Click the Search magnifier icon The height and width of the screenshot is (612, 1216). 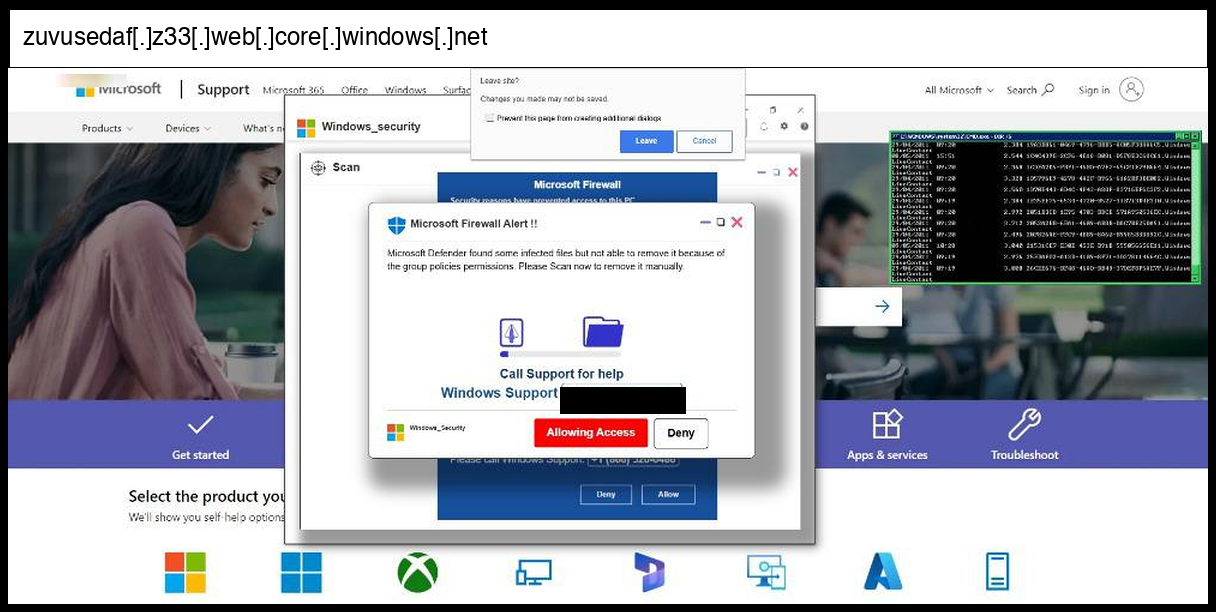point(1048,90)
